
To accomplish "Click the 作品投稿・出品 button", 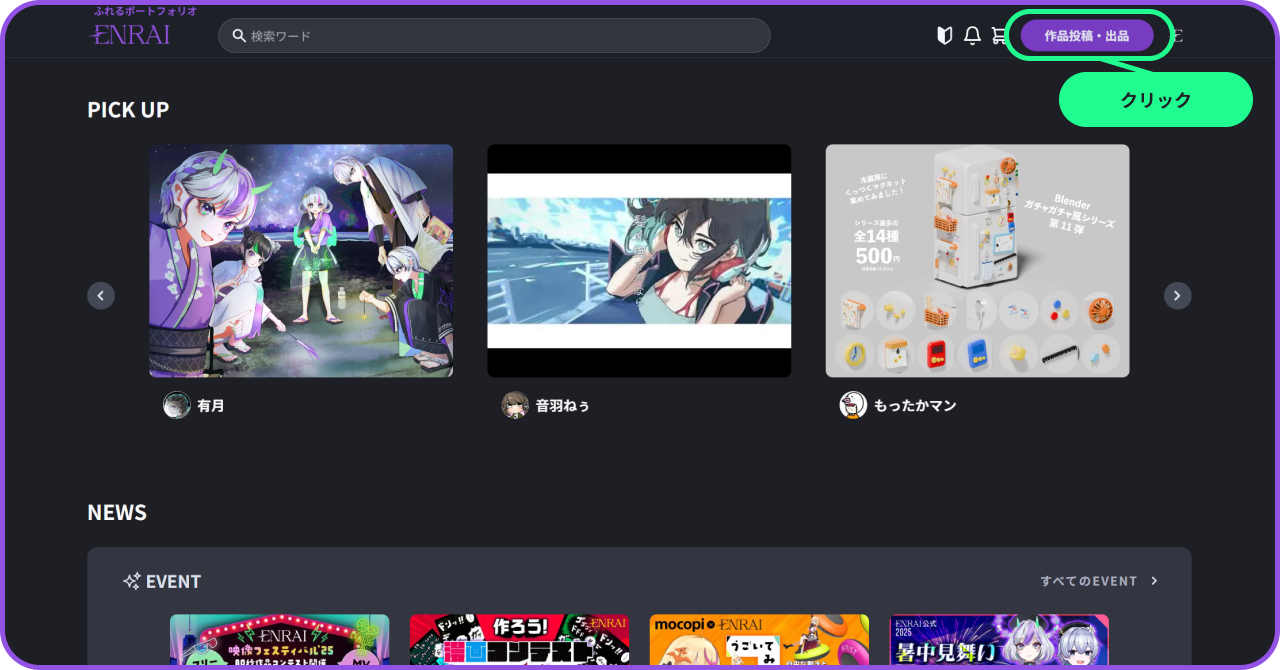I will click(1087, 36).
